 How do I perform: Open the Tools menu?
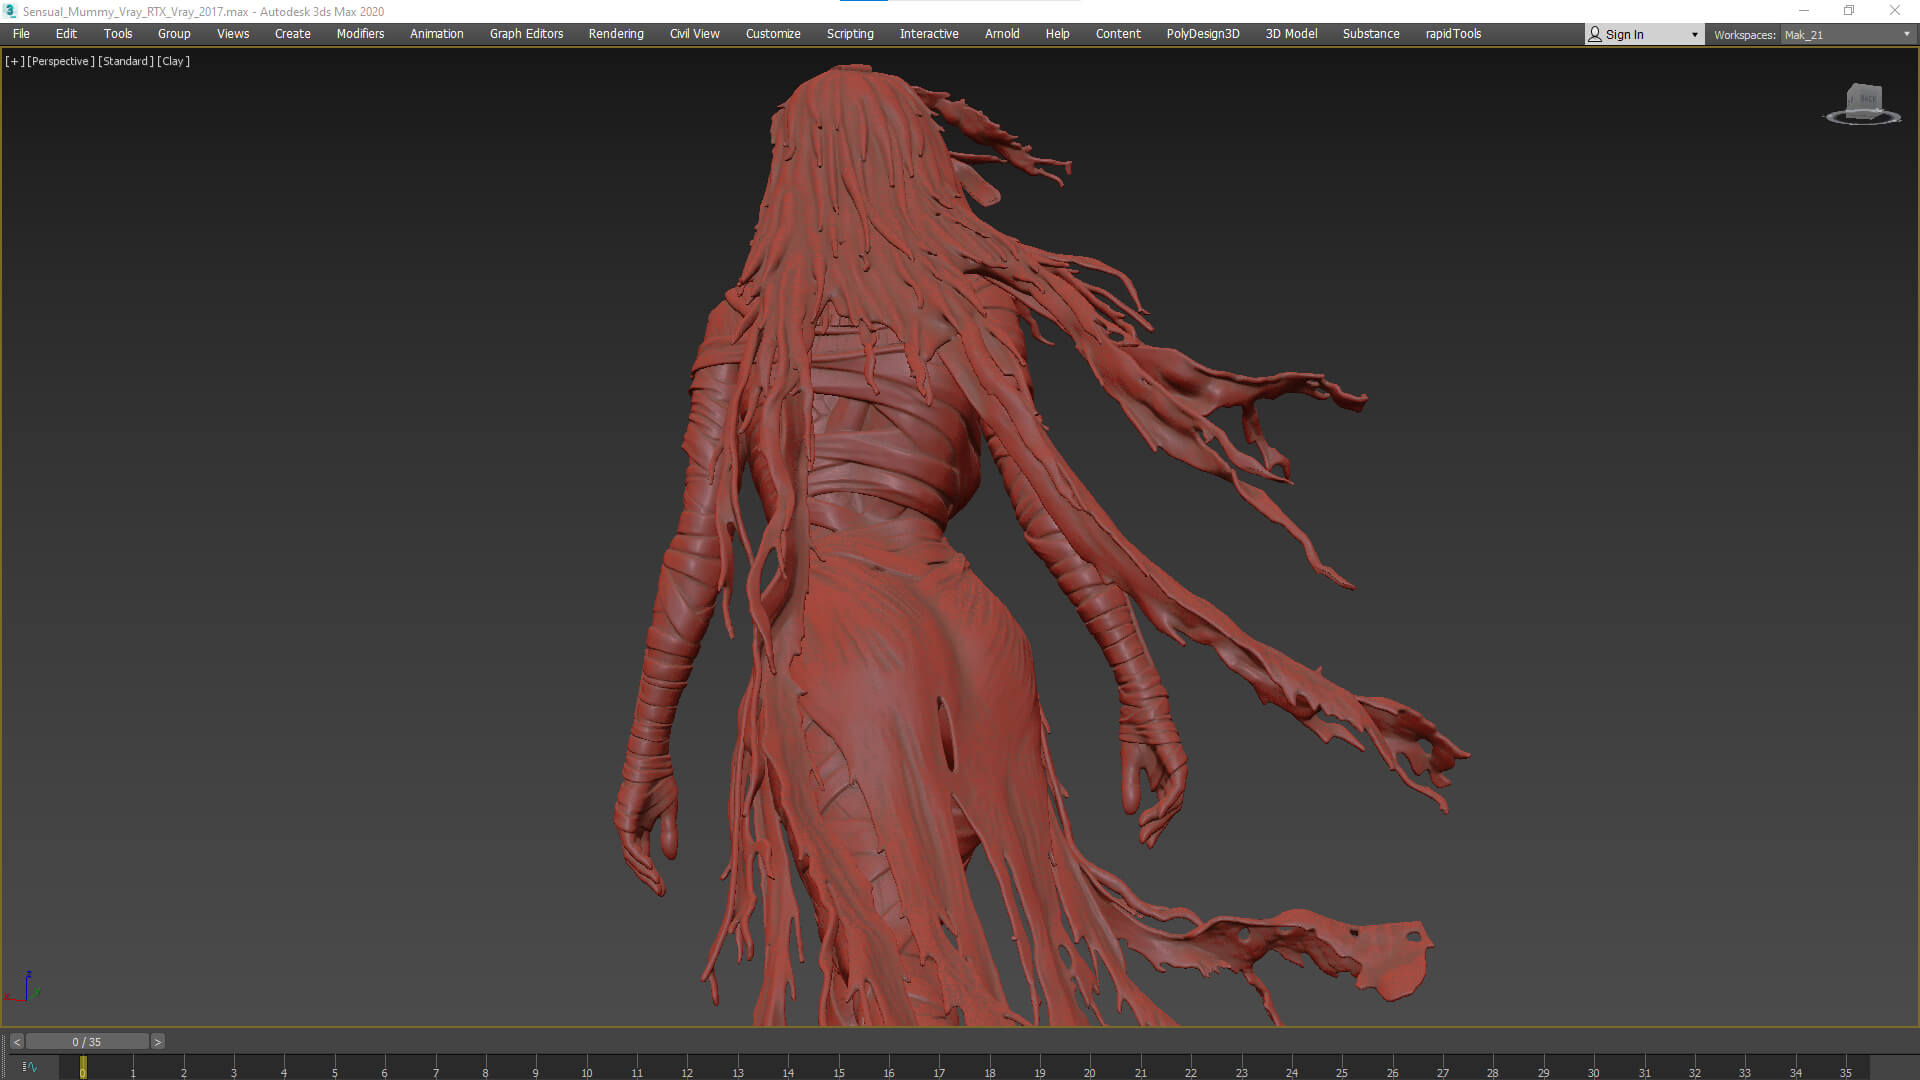pyautogui.click(x=118, y=34)
